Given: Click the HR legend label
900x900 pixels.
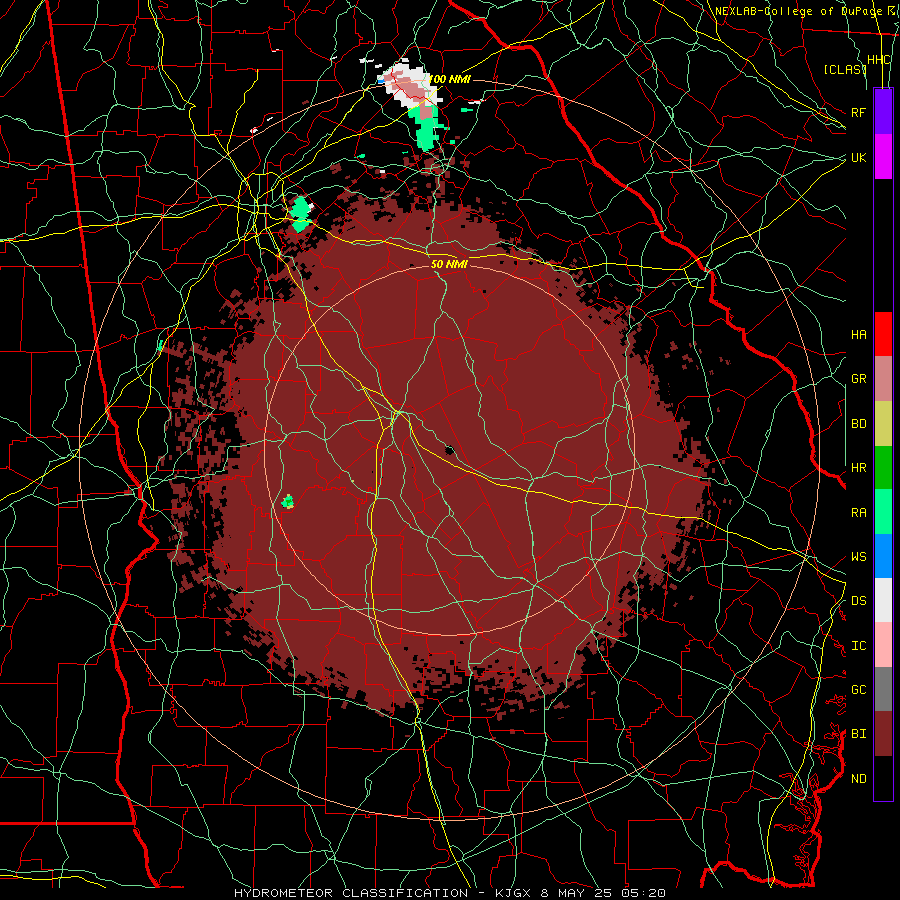Looking at the screenshot, I should [x=858, y=468].
